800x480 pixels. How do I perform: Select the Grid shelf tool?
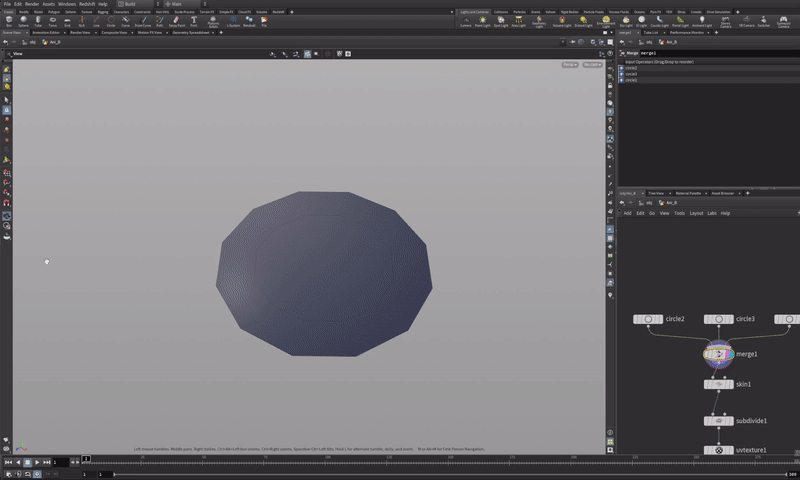click(x=67, y=21)
